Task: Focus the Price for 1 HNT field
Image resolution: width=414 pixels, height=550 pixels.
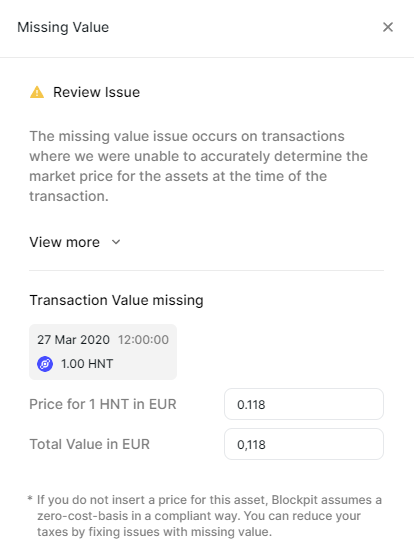Action: pyautogui.click(x=304, y=404)
